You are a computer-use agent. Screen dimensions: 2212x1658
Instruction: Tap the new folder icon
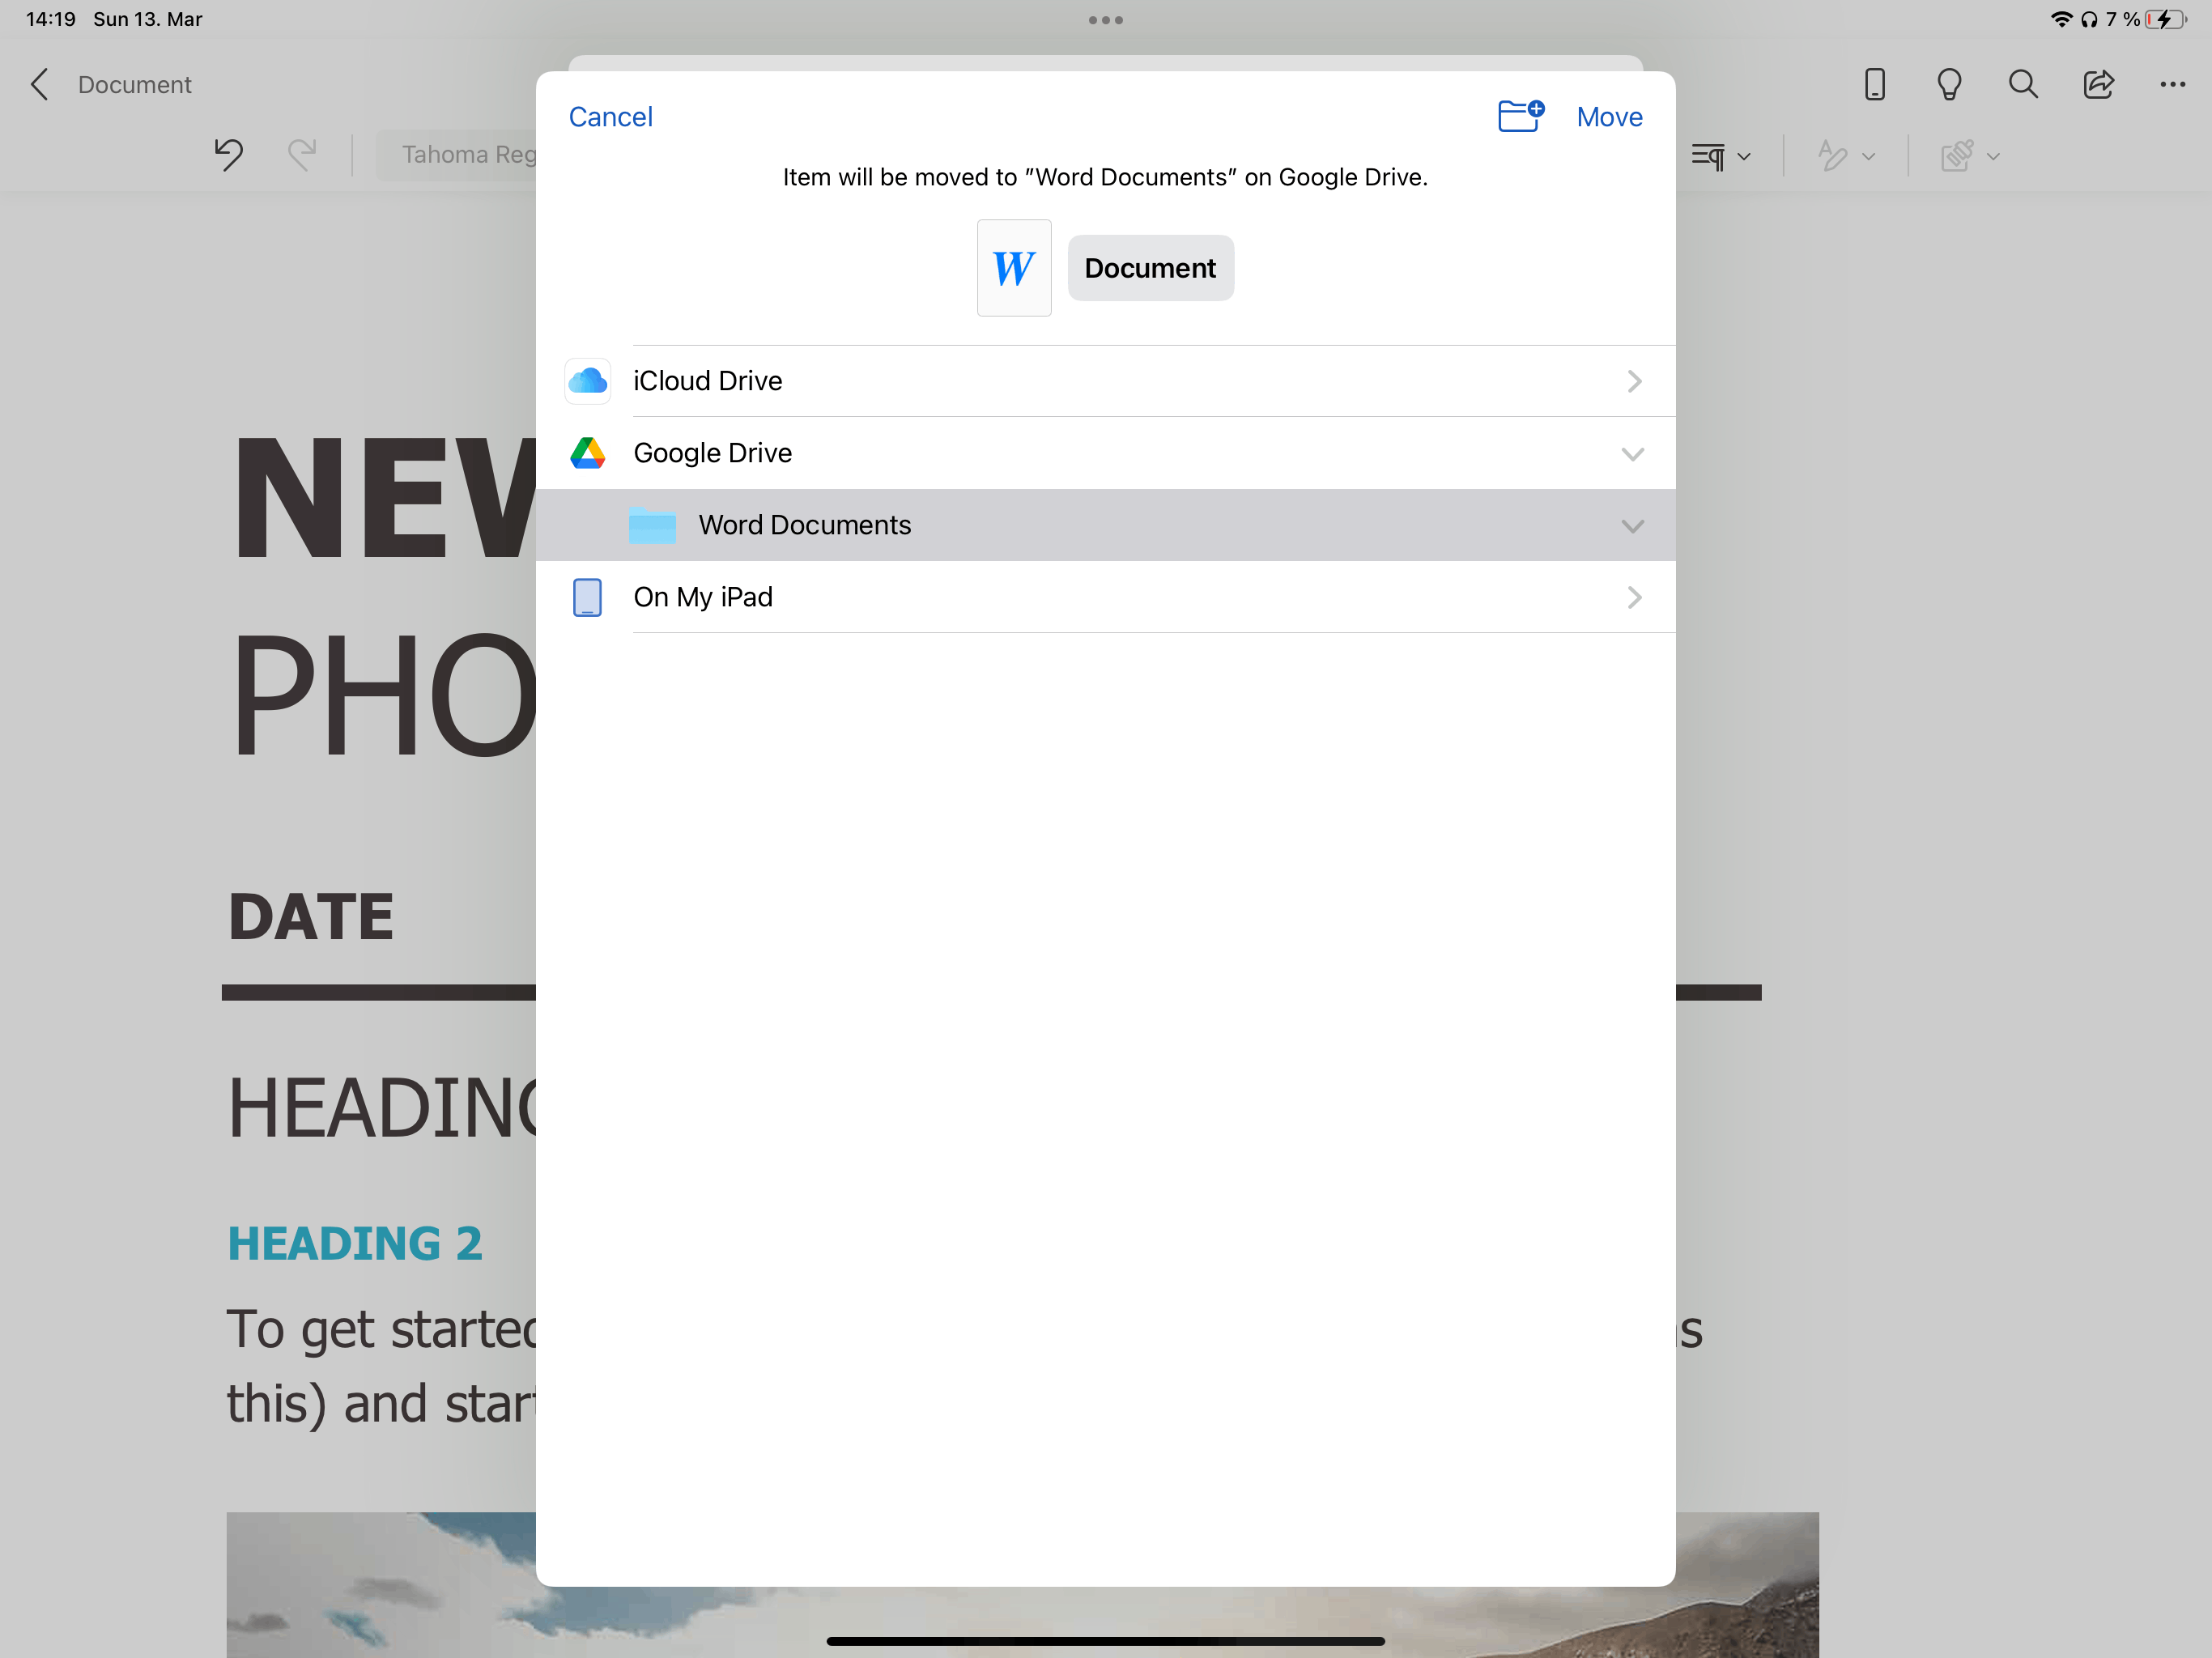point(1520,116)
